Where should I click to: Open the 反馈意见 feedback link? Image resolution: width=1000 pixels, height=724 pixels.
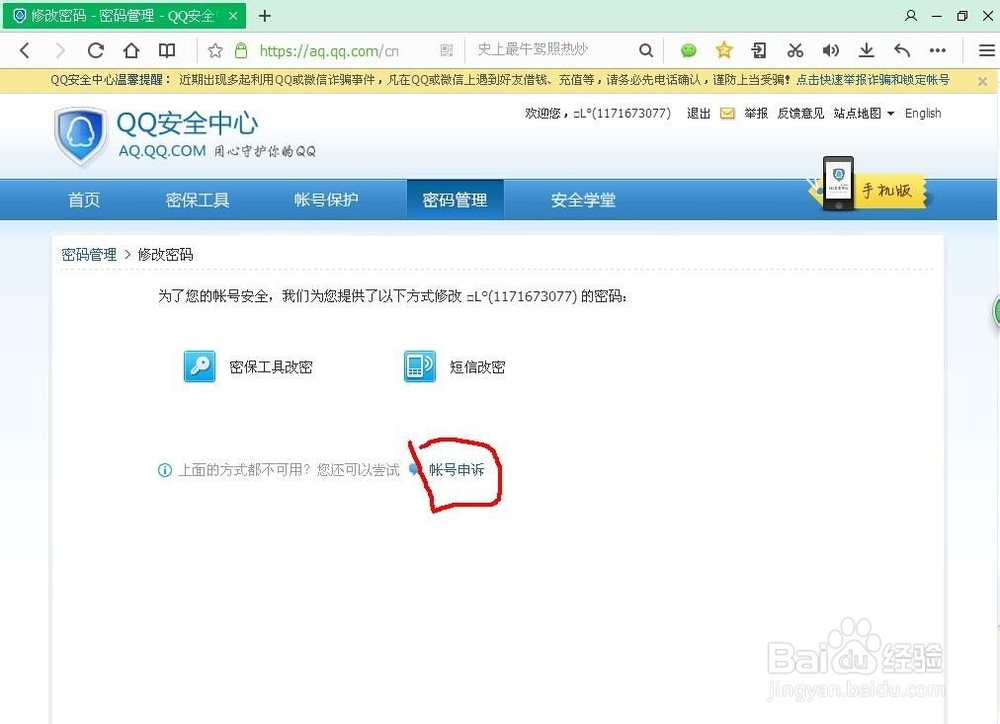(x=800, y=114)
